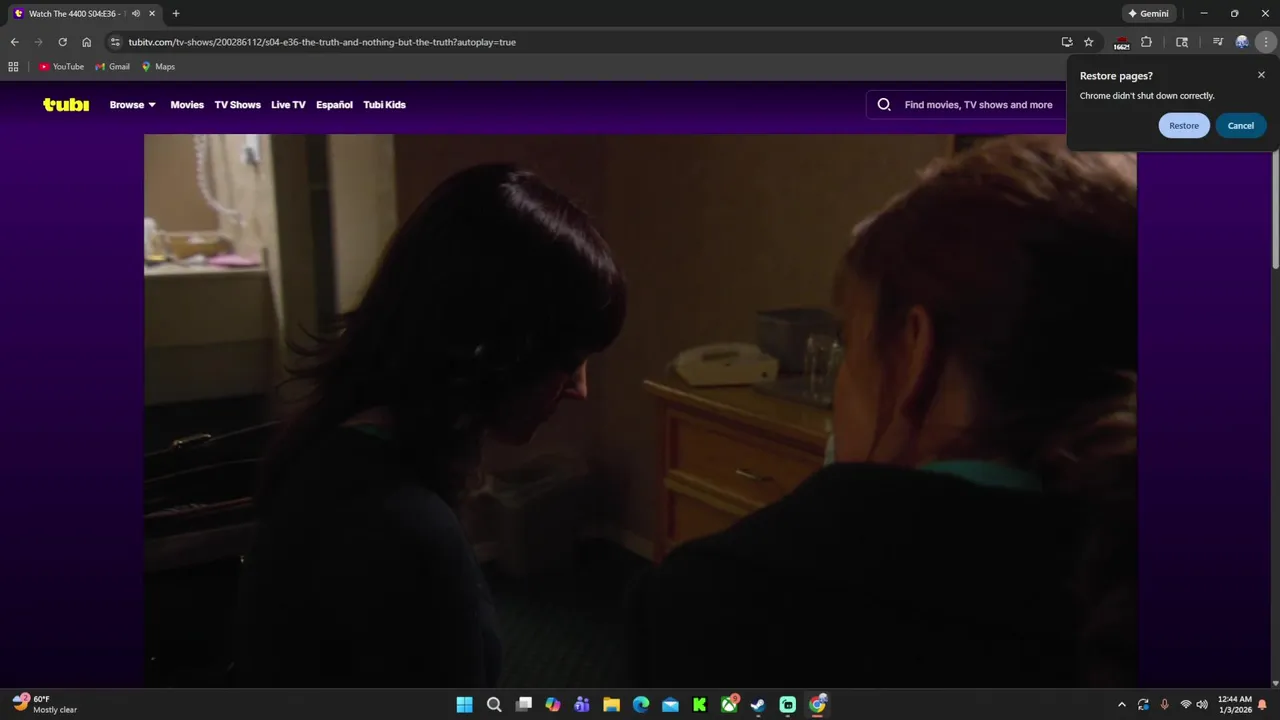The width and height of the screenshot is (1280, 720).
Task: Close The 4400 browser tab
Action: pyautogui.click(x=152, y=14)
